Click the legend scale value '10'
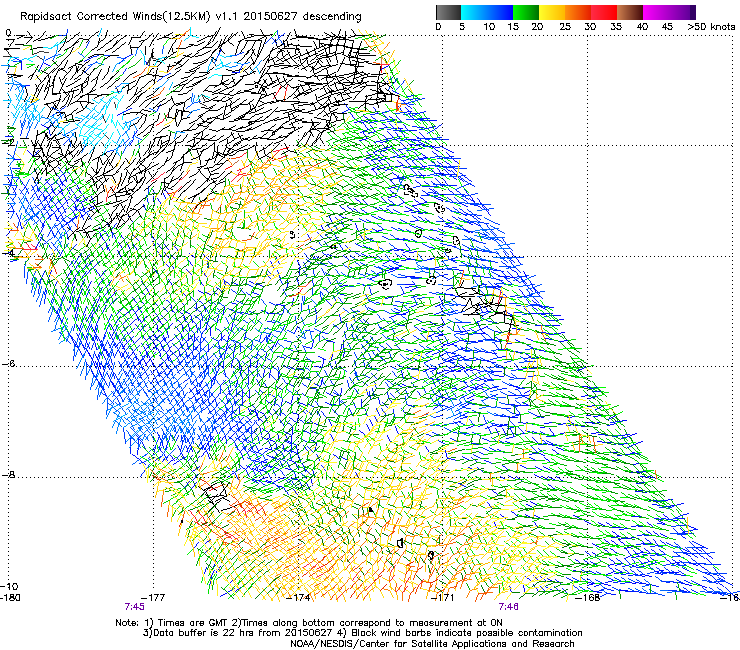740x650 pixels. click(x=489, y=27)
